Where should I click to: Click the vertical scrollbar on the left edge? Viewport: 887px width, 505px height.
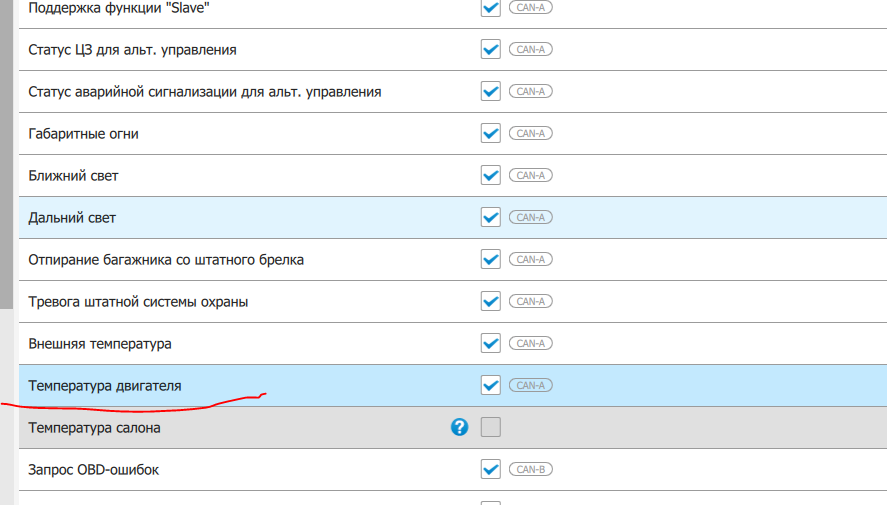(x=6, y=150)
